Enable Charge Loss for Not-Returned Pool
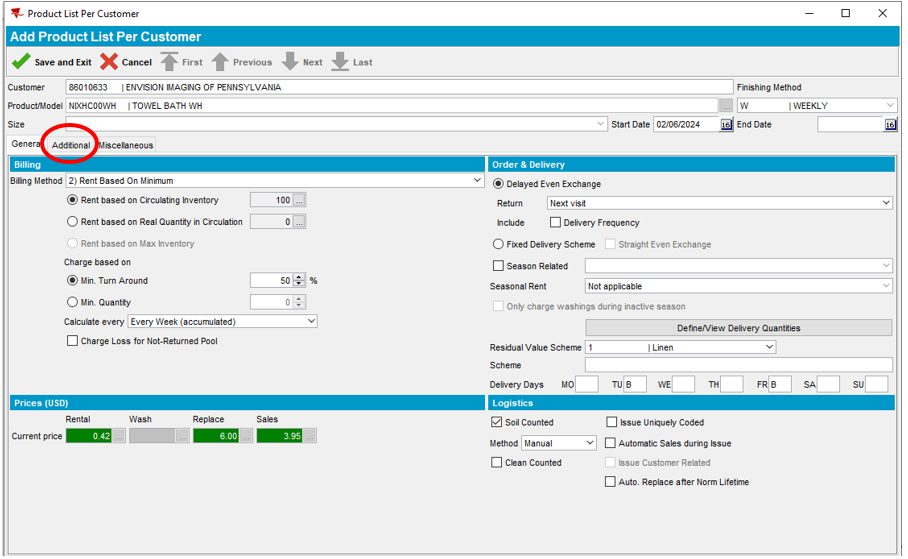The height and width of the screenshot is (559, 908). pos(72,341)
